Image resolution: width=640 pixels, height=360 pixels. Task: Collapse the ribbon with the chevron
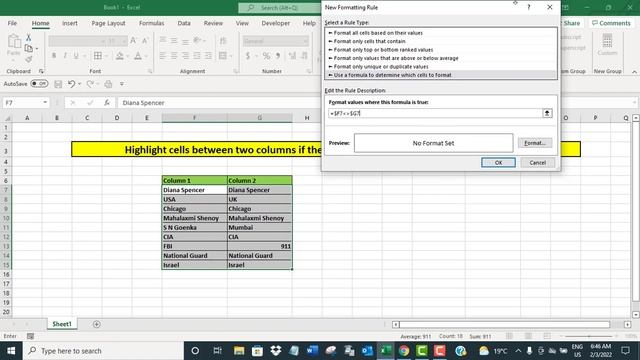point(634,72)
